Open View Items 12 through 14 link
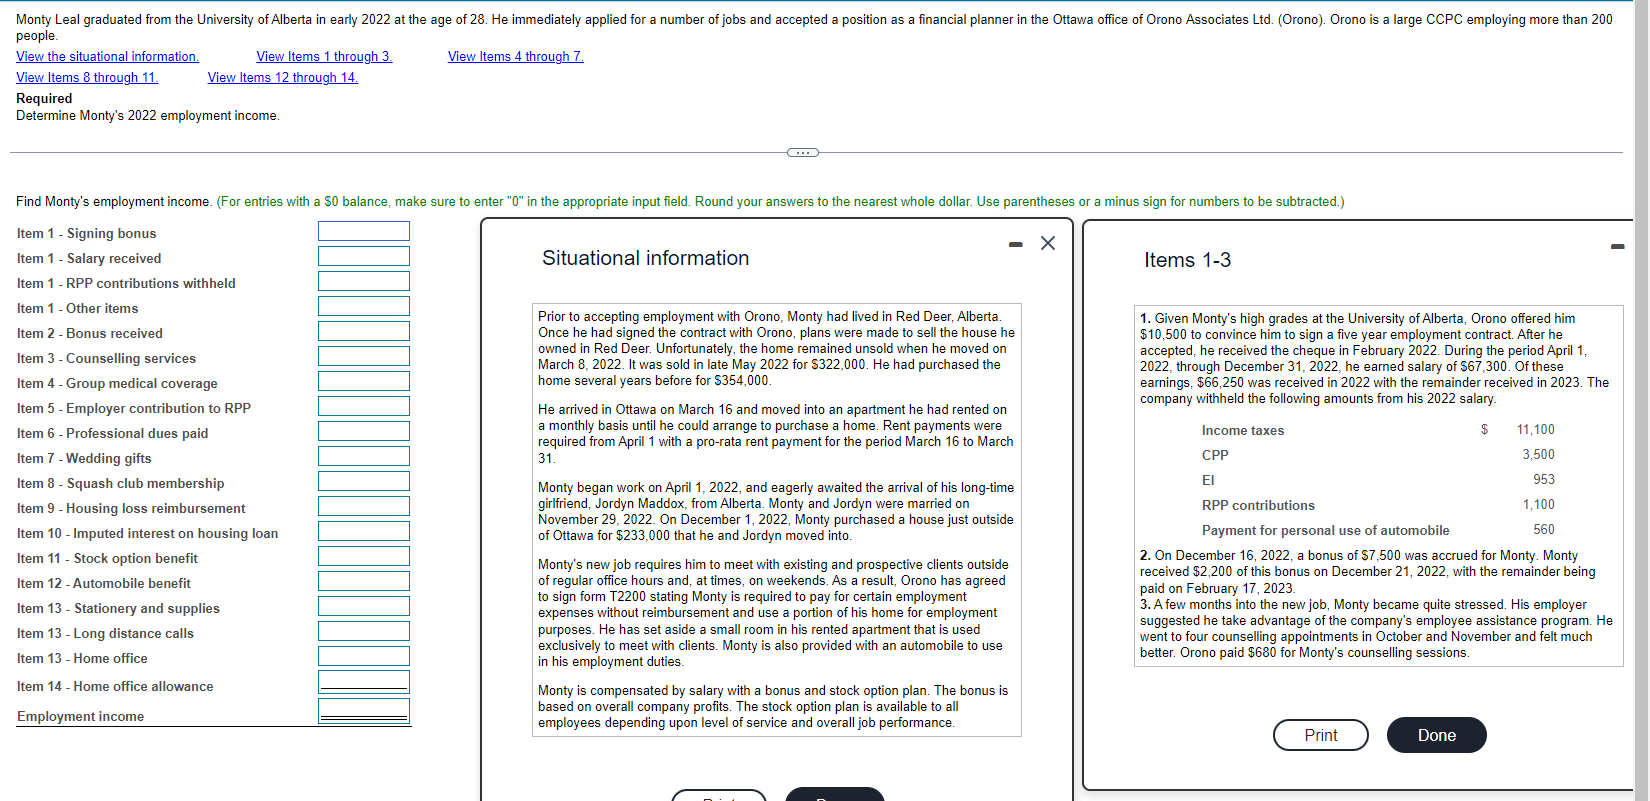 (x=283, y=77)
